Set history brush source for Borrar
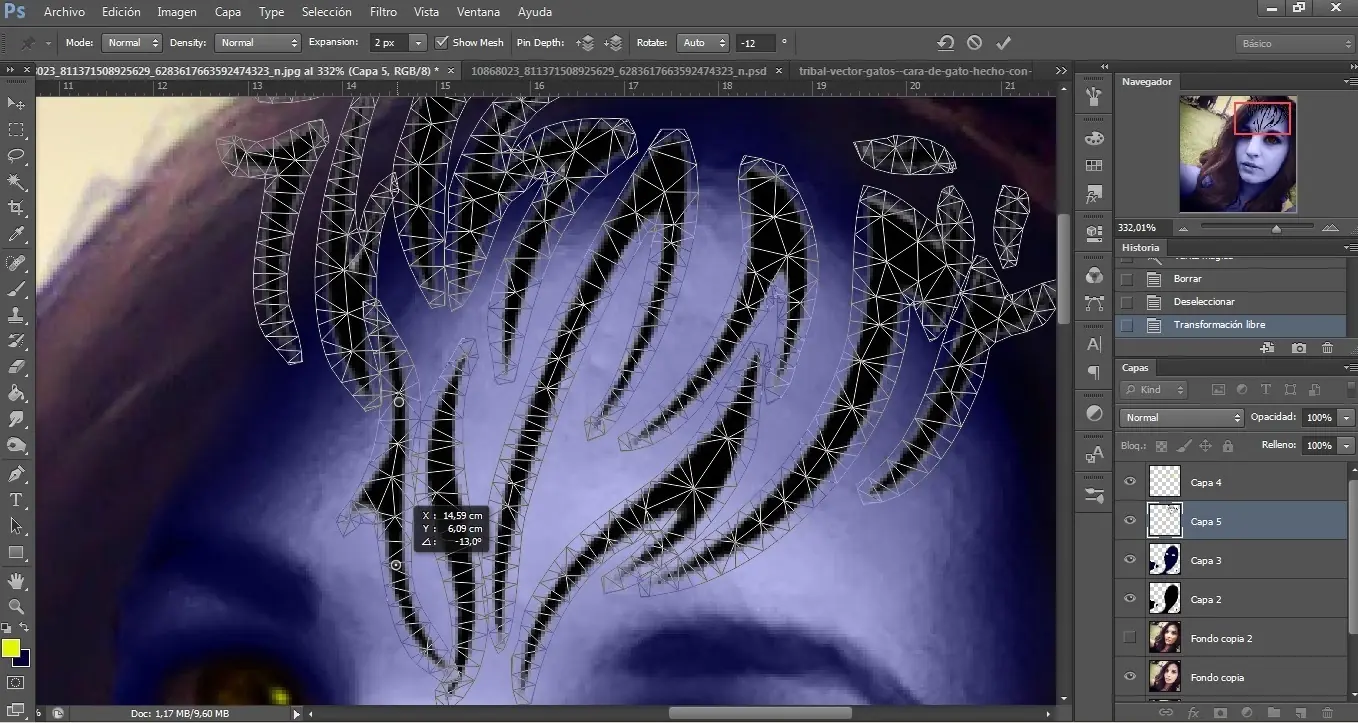This screenshot has height=723, width=1358. [1127, 279]
